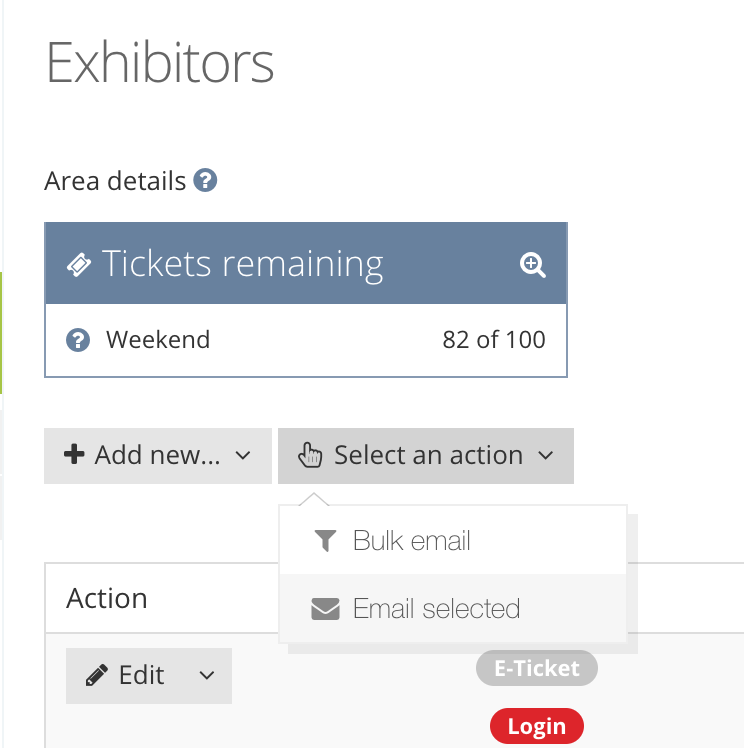Click the magnifier zoom icon in Tickets remaining
This screenshot has width=744, height=748.
(x=533, y=265)
